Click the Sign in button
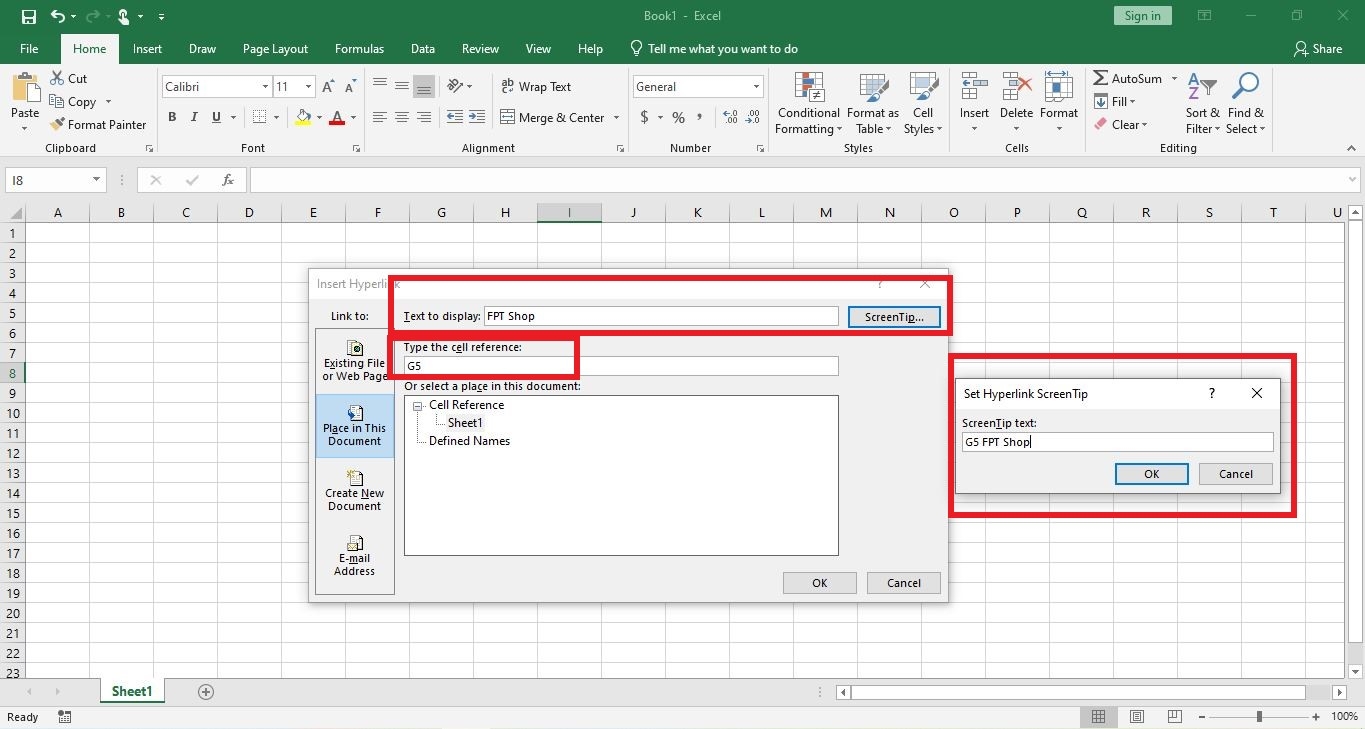The width and height of the screenshot is (1365, 729). coord(1142,15)
